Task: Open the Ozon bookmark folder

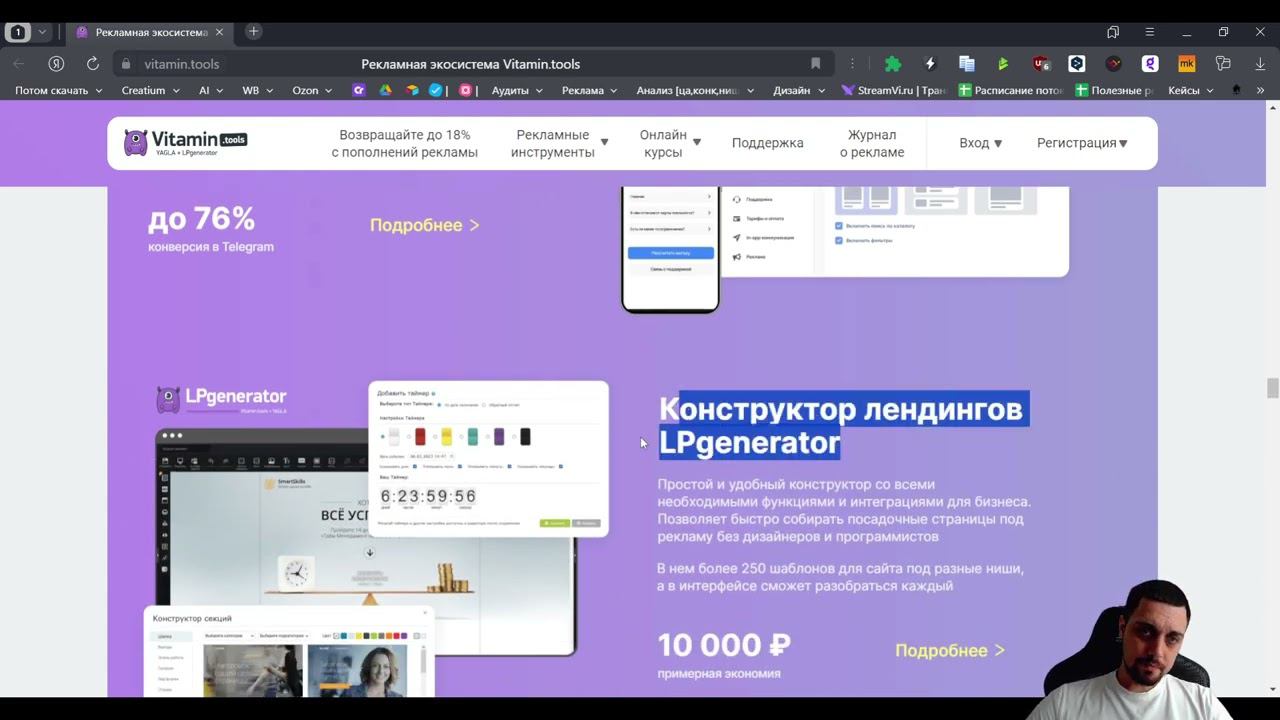Action: click(313, 90)
